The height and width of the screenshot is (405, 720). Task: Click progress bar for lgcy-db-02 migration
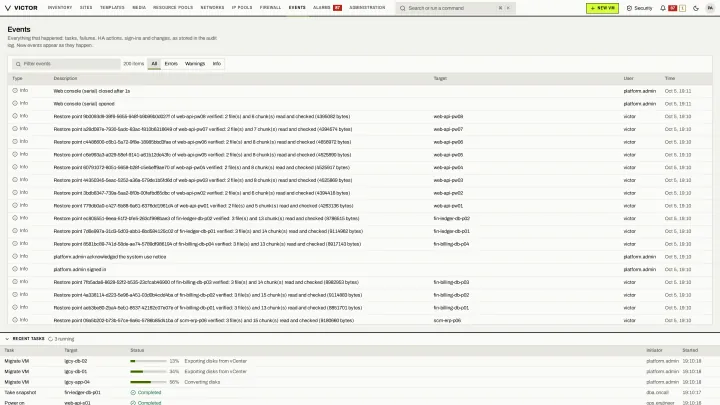point(148,361)
